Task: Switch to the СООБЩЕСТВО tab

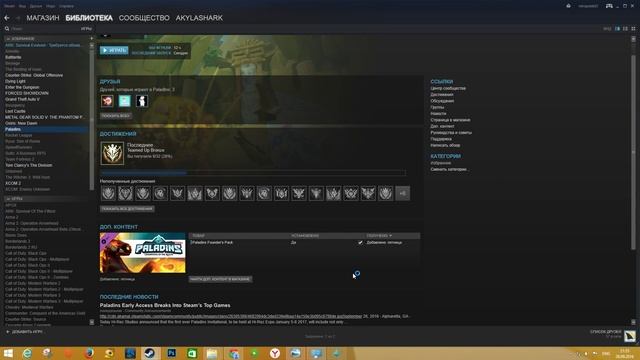Action: (x=144, y=18)
